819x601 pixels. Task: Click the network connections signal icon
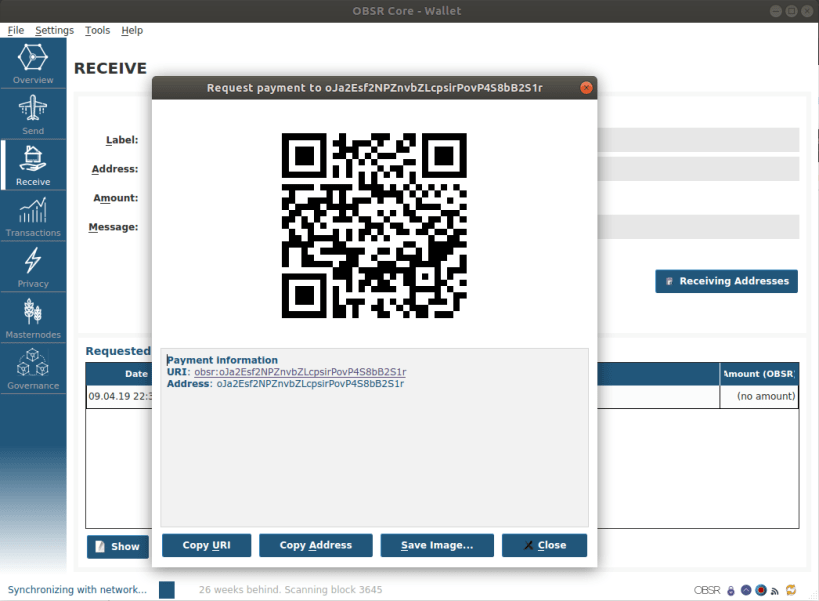pos(775,591)
